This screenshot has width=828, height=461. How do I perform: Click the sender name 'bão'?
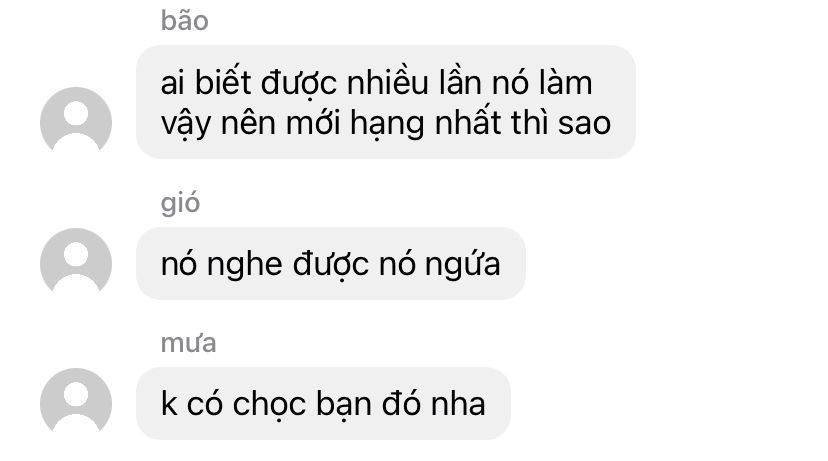click(x=184, y=22)
